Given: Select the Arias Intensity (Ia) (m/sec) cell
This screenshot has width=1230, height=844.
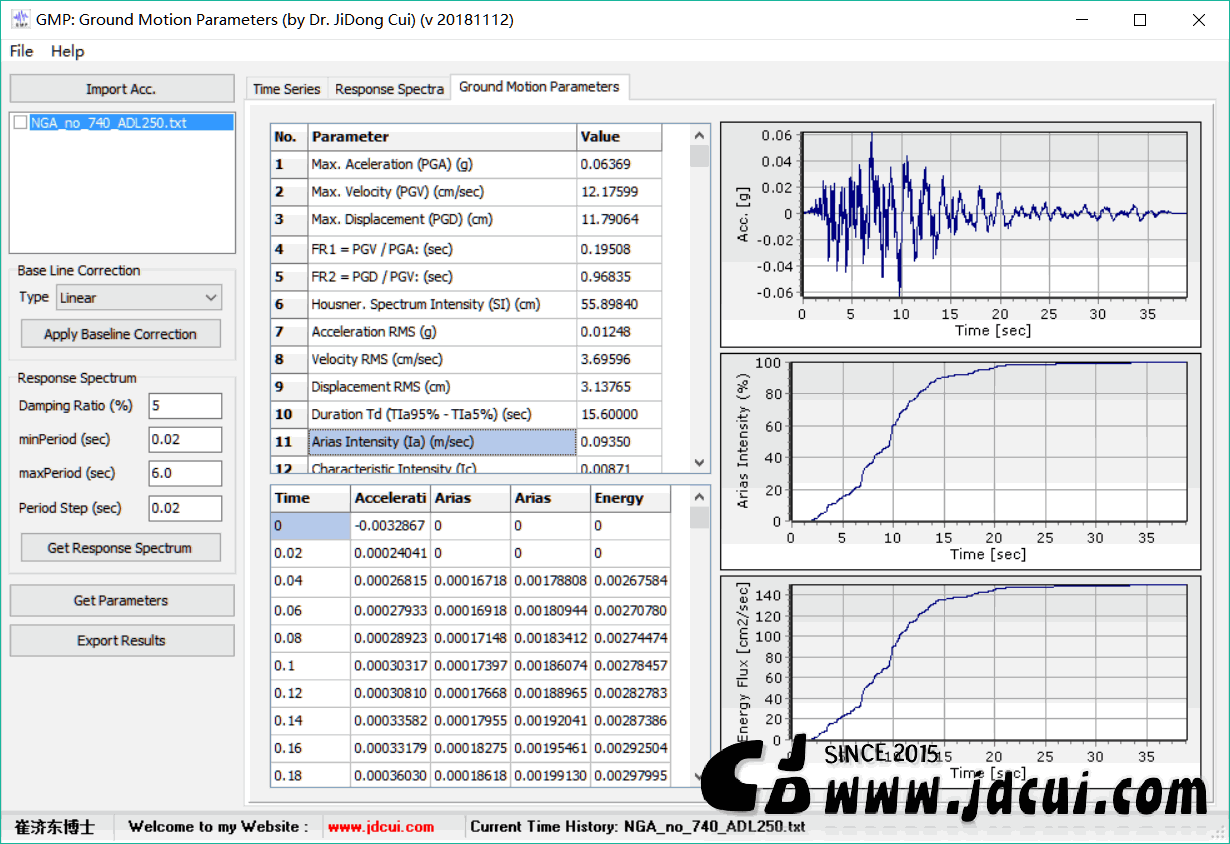Looking at the screenshot, I should coord(442,441).
